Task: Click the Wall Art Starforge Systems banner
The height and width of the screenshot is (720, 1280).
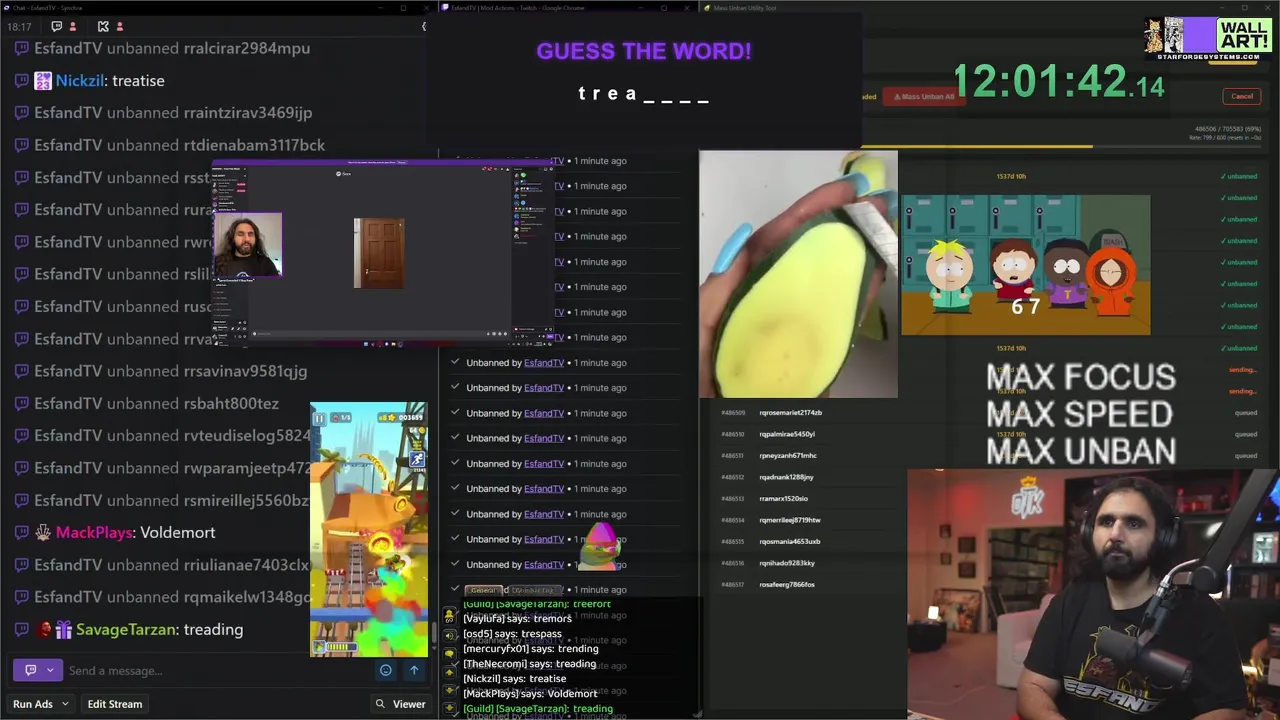Action: coord(1208,37)
